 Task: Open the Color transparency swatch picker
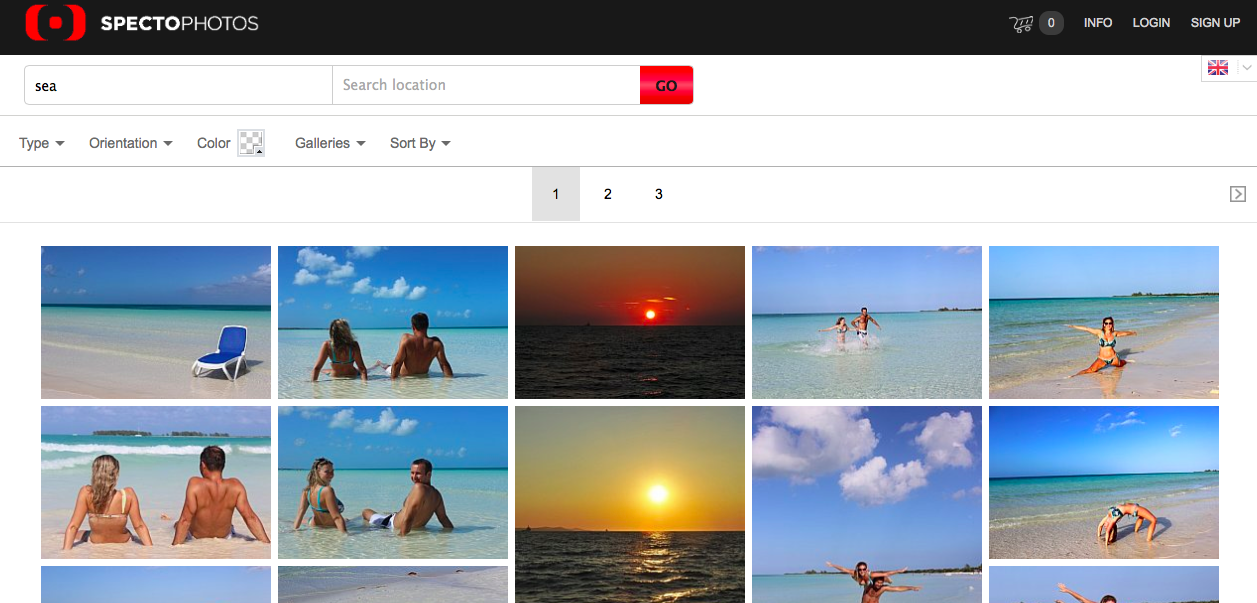pos(251,143)
